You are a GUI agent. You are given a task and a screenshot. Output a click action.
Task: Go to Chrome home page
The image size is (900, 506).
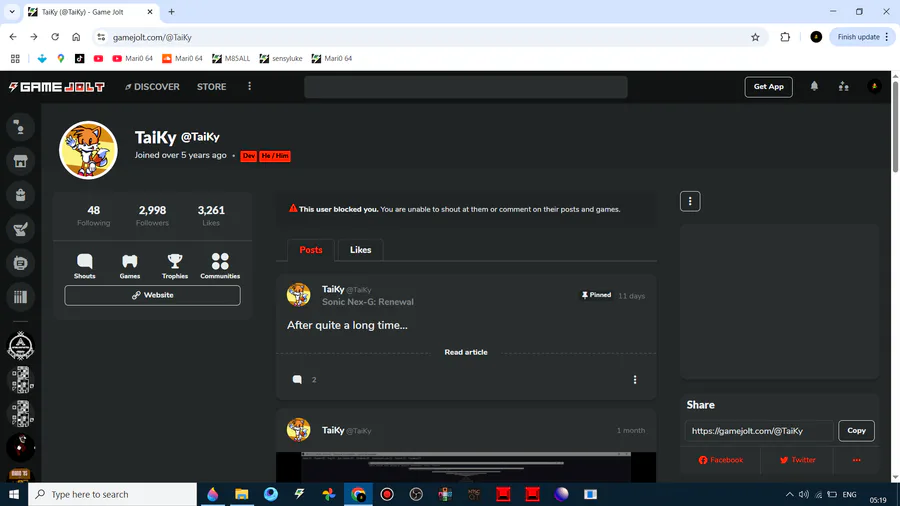[76, 37]
